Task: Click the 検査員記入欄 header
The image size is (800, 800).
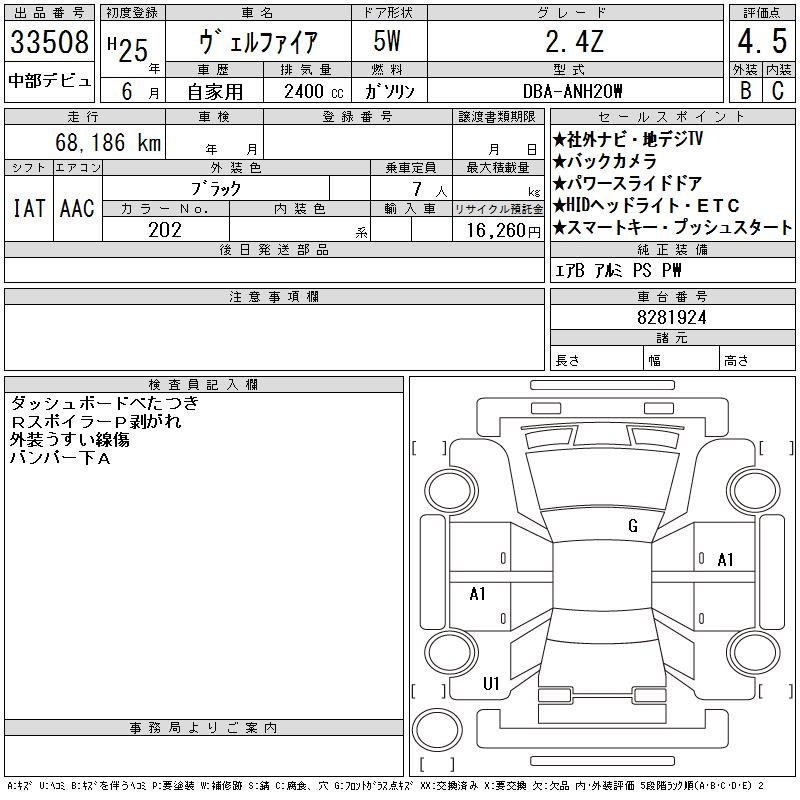Action: tap(204, 384)
